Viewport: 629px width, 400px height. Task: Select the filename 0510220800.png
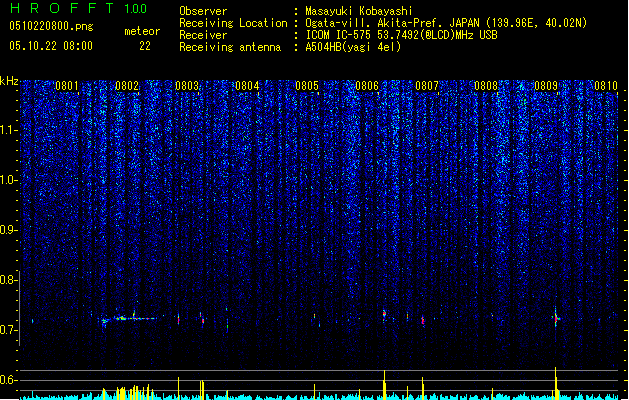(51, 26)
